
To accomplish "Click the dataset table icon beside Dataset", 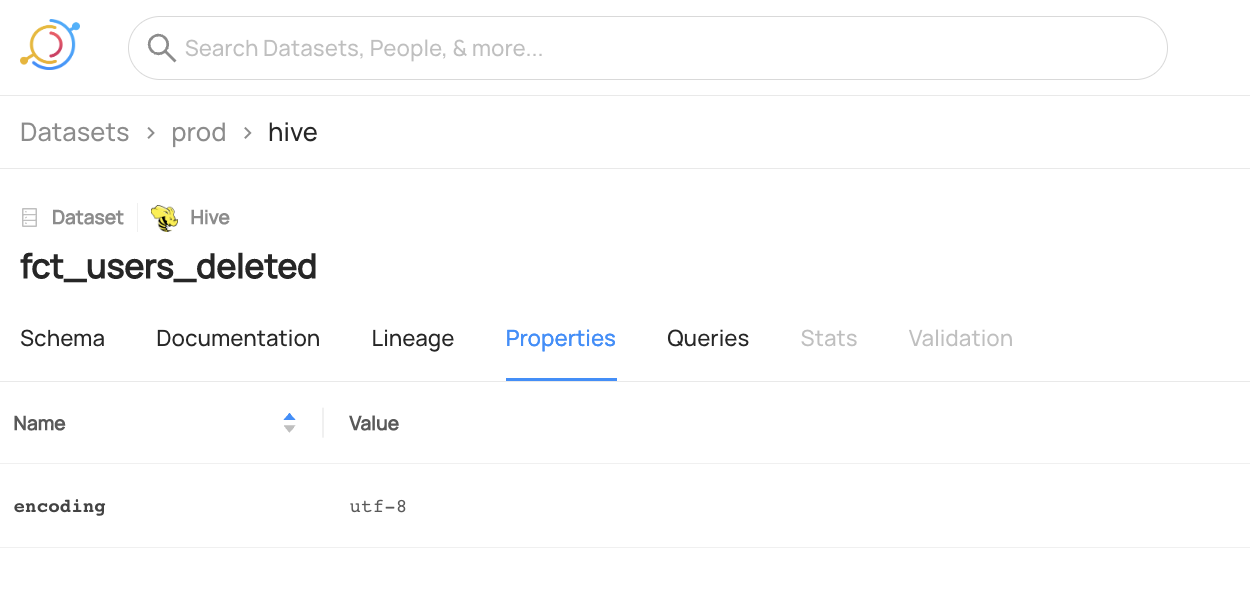I will (28, 216).
